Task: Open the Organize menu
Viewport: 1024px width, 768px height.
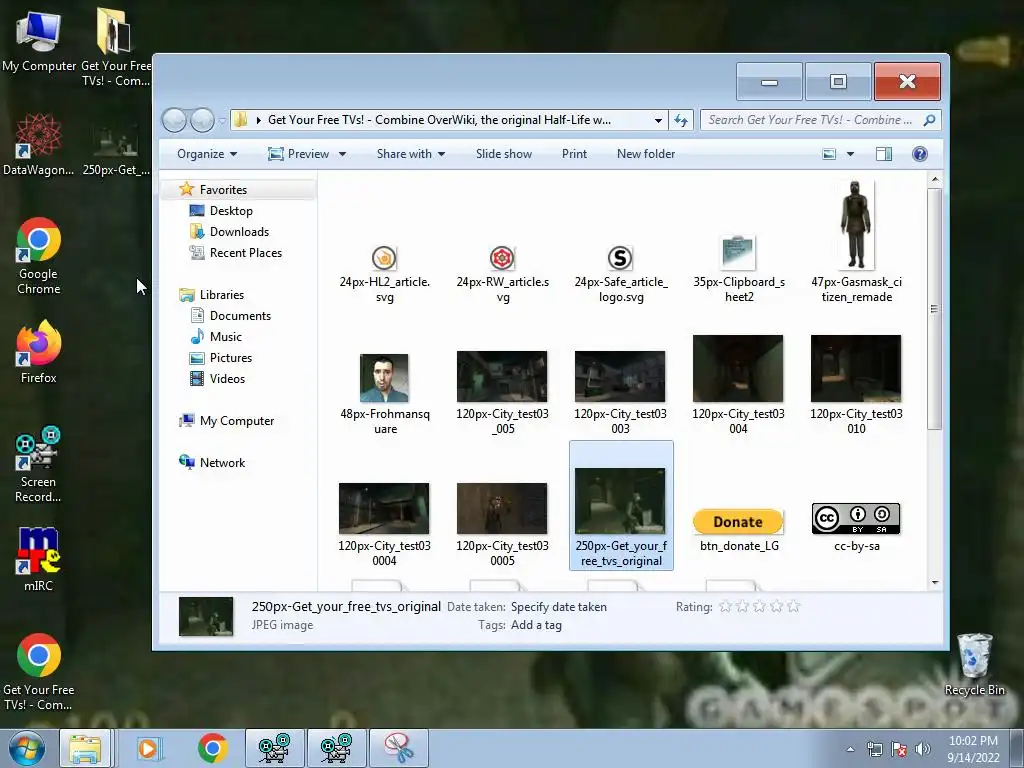Action: [x=207, y=154]
